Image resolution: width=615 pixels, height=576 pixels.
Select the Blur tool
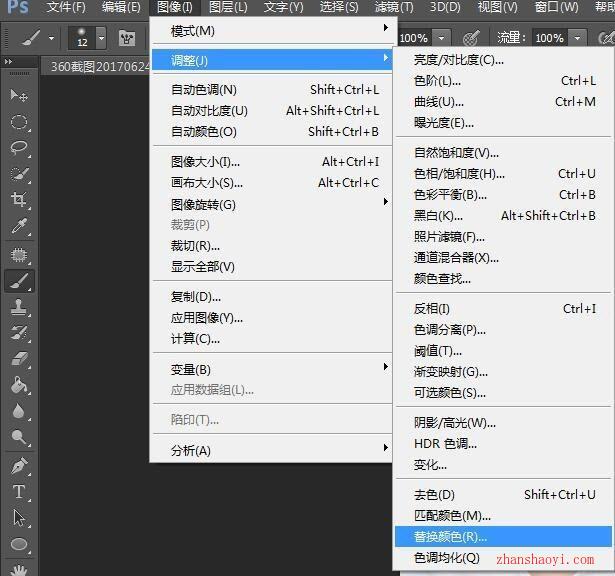[x=19, y=411]
